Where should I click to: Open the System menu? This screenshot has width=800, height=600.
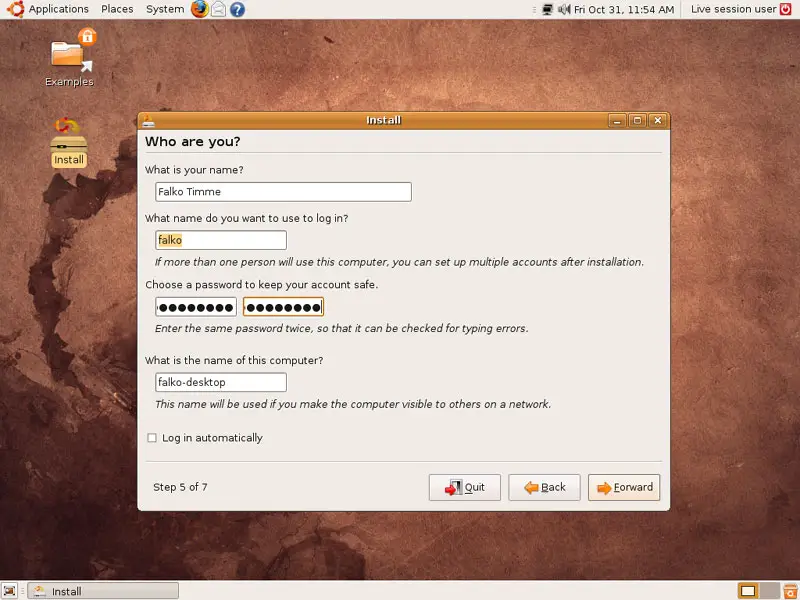tap(165, 9)
